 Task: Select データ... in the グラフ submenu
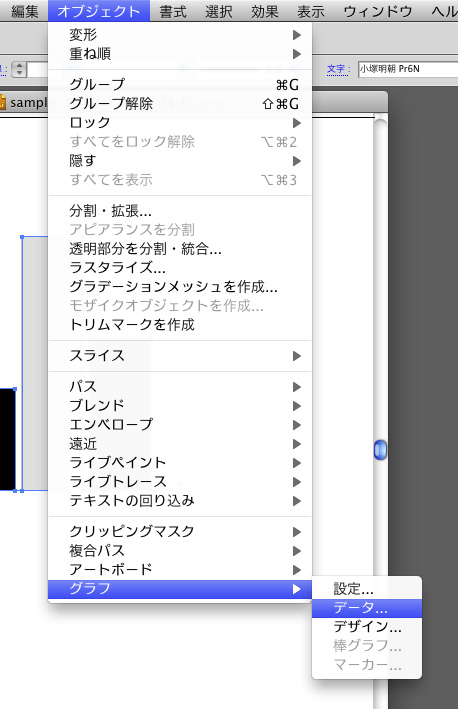point(367,608)
